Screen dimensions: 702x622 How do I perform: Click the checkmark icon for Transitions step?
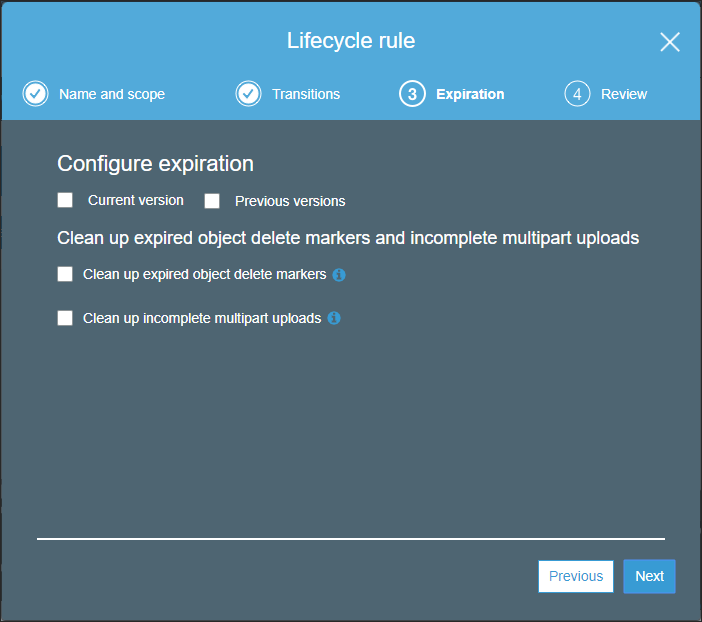pos(248,94)
